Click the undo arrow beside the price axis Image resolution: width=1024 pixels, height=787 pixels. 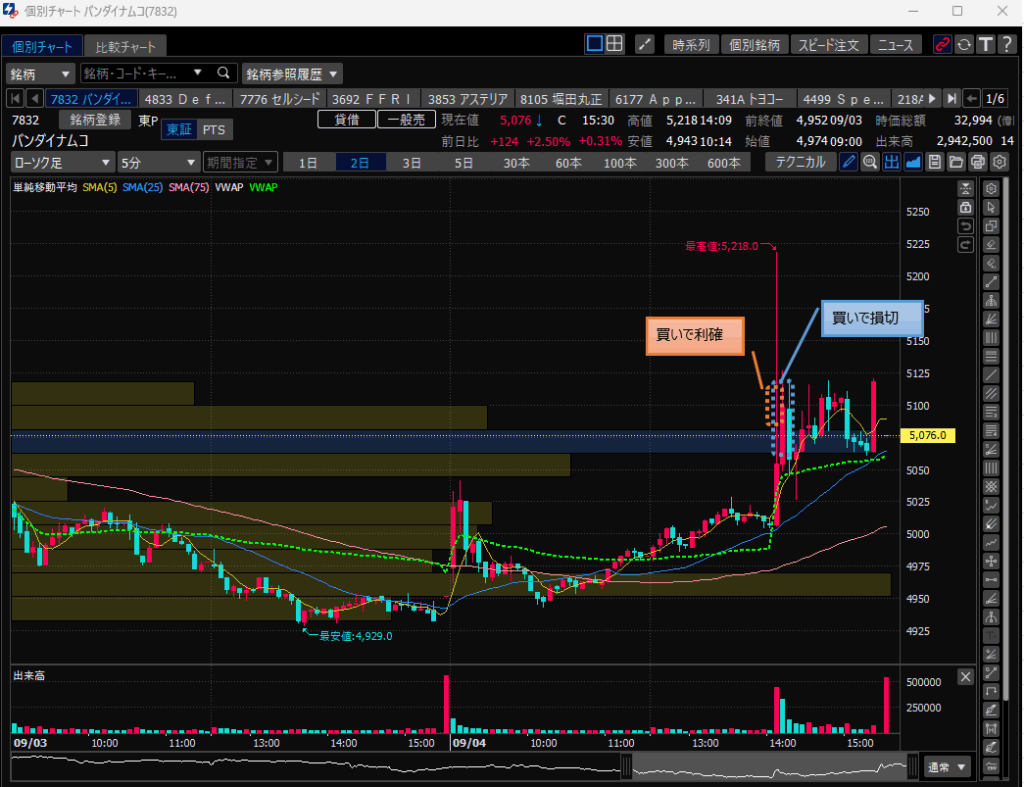click(x=965, y=226)
